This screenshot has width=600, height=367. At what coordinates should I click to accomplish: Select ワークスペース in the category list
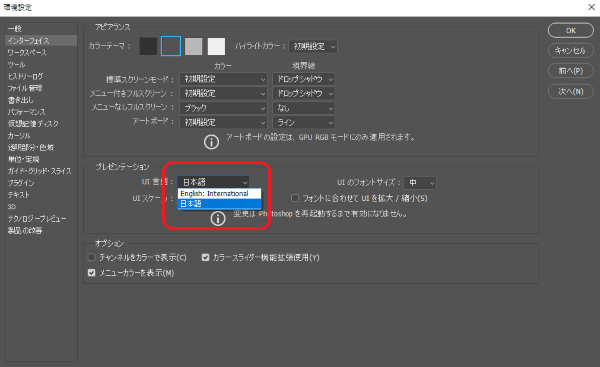coord(41,52)
